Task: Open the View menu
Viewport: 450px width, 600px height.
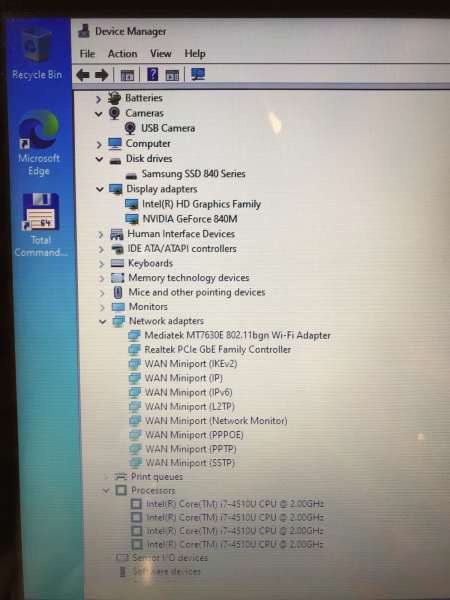Action: tap(161, 54)
